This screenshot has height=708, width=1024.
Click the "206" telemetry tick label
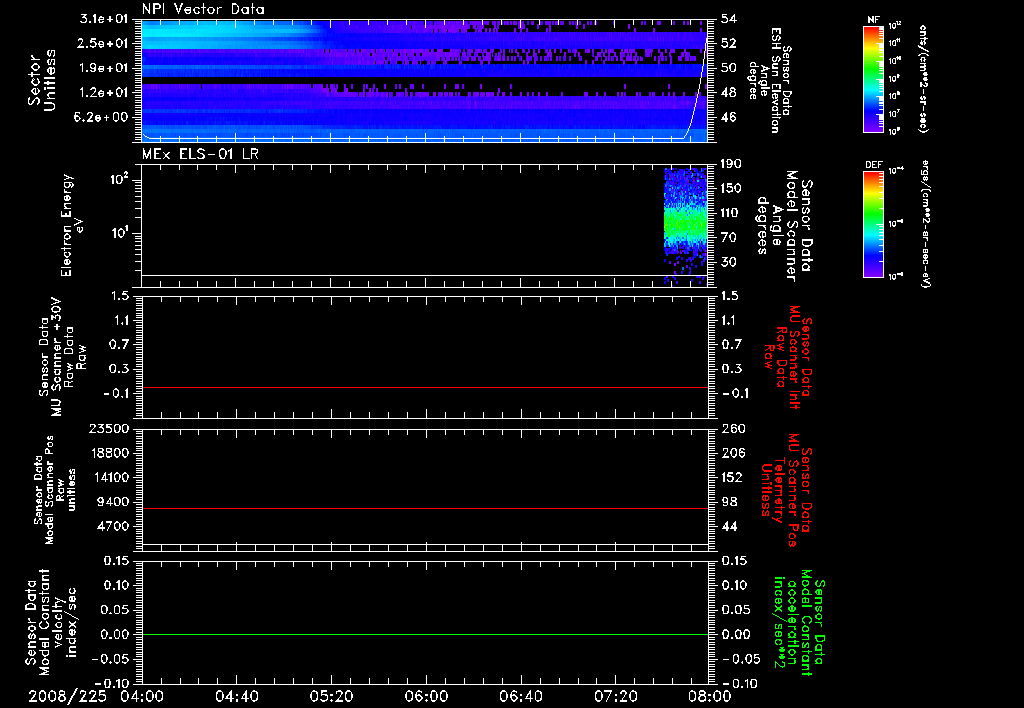click(733, 453)
